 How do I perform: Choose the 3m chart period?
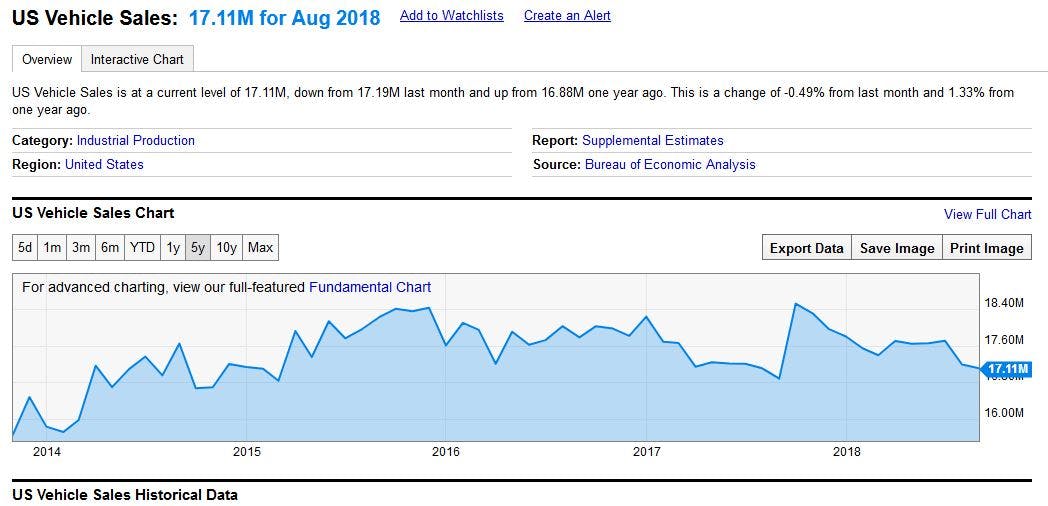81,247
